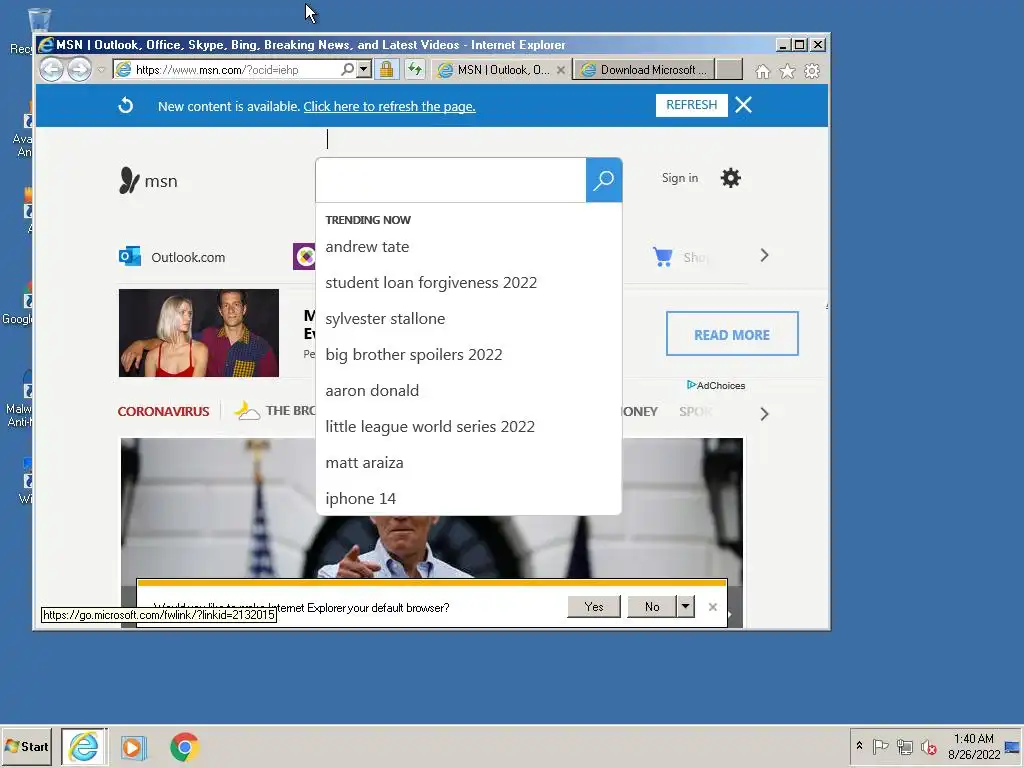Screen dimensions: 1024x768
Task: Click the REFRESH button
Action: (x=692, y=105)
